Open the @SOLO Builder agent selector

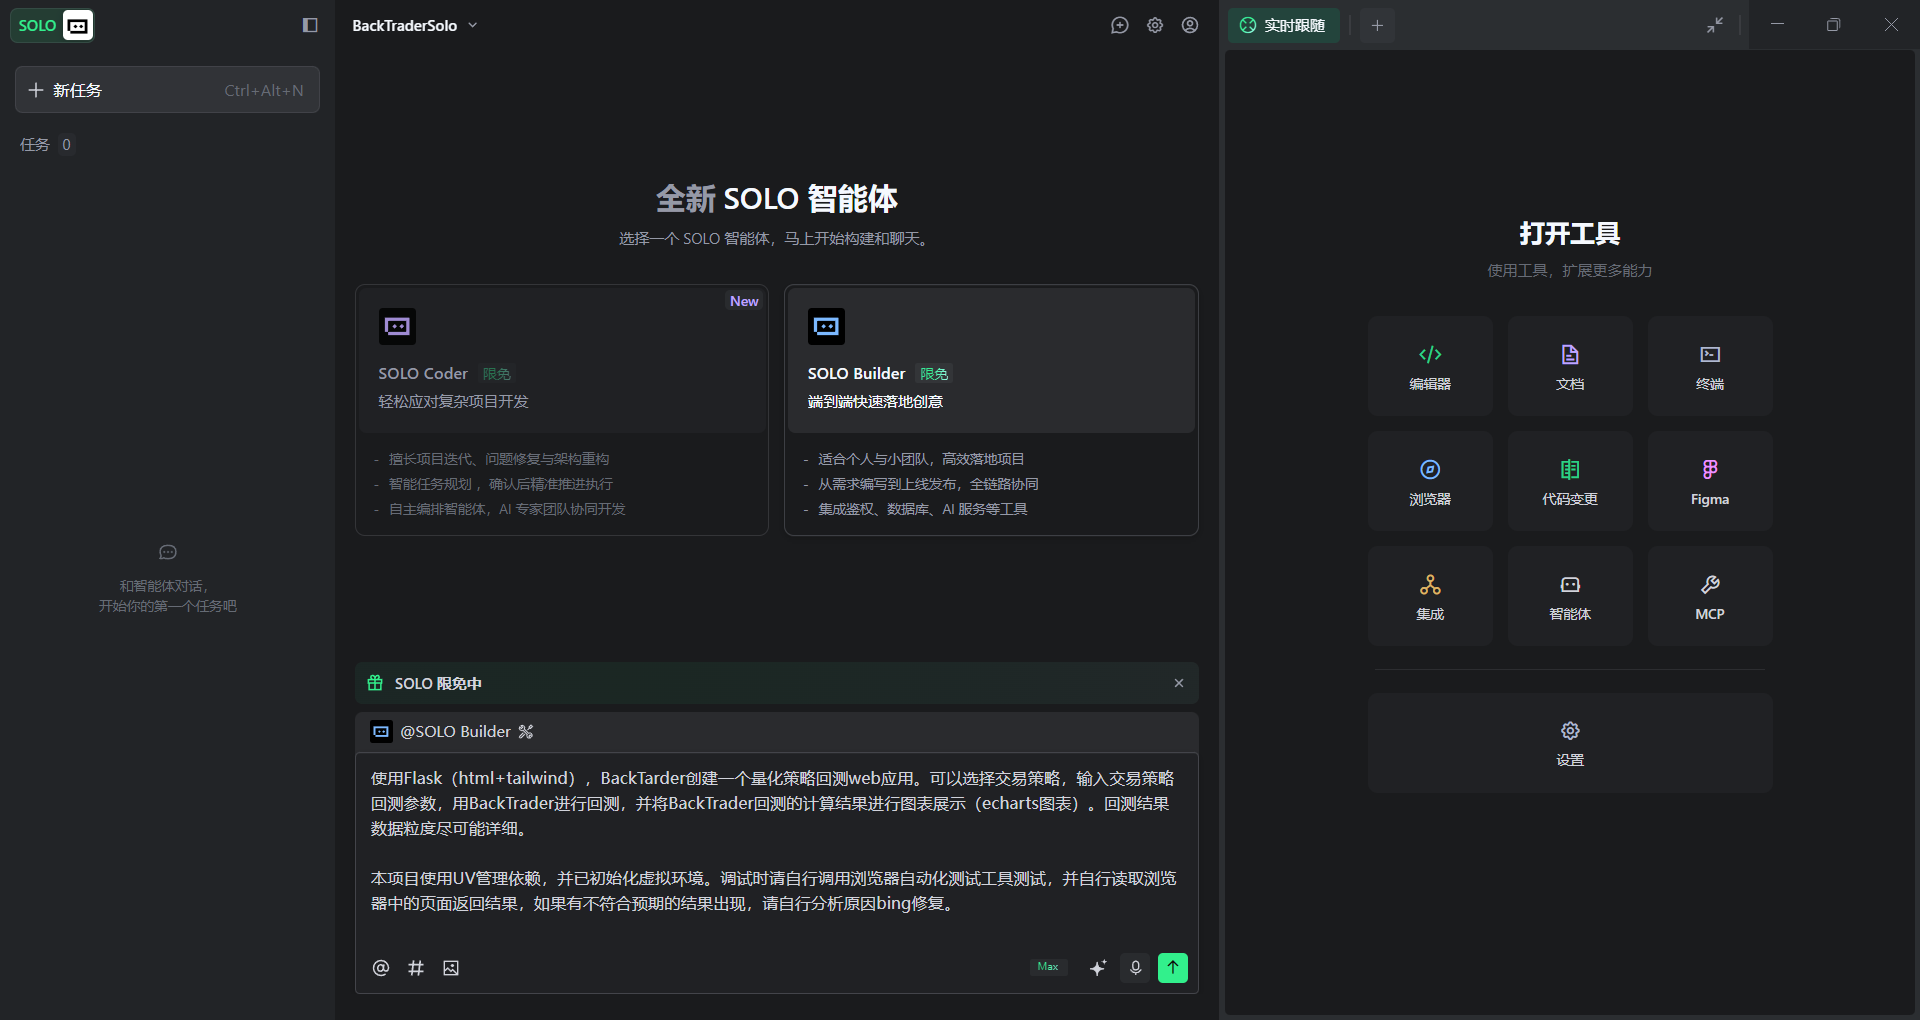pos(452,732)
